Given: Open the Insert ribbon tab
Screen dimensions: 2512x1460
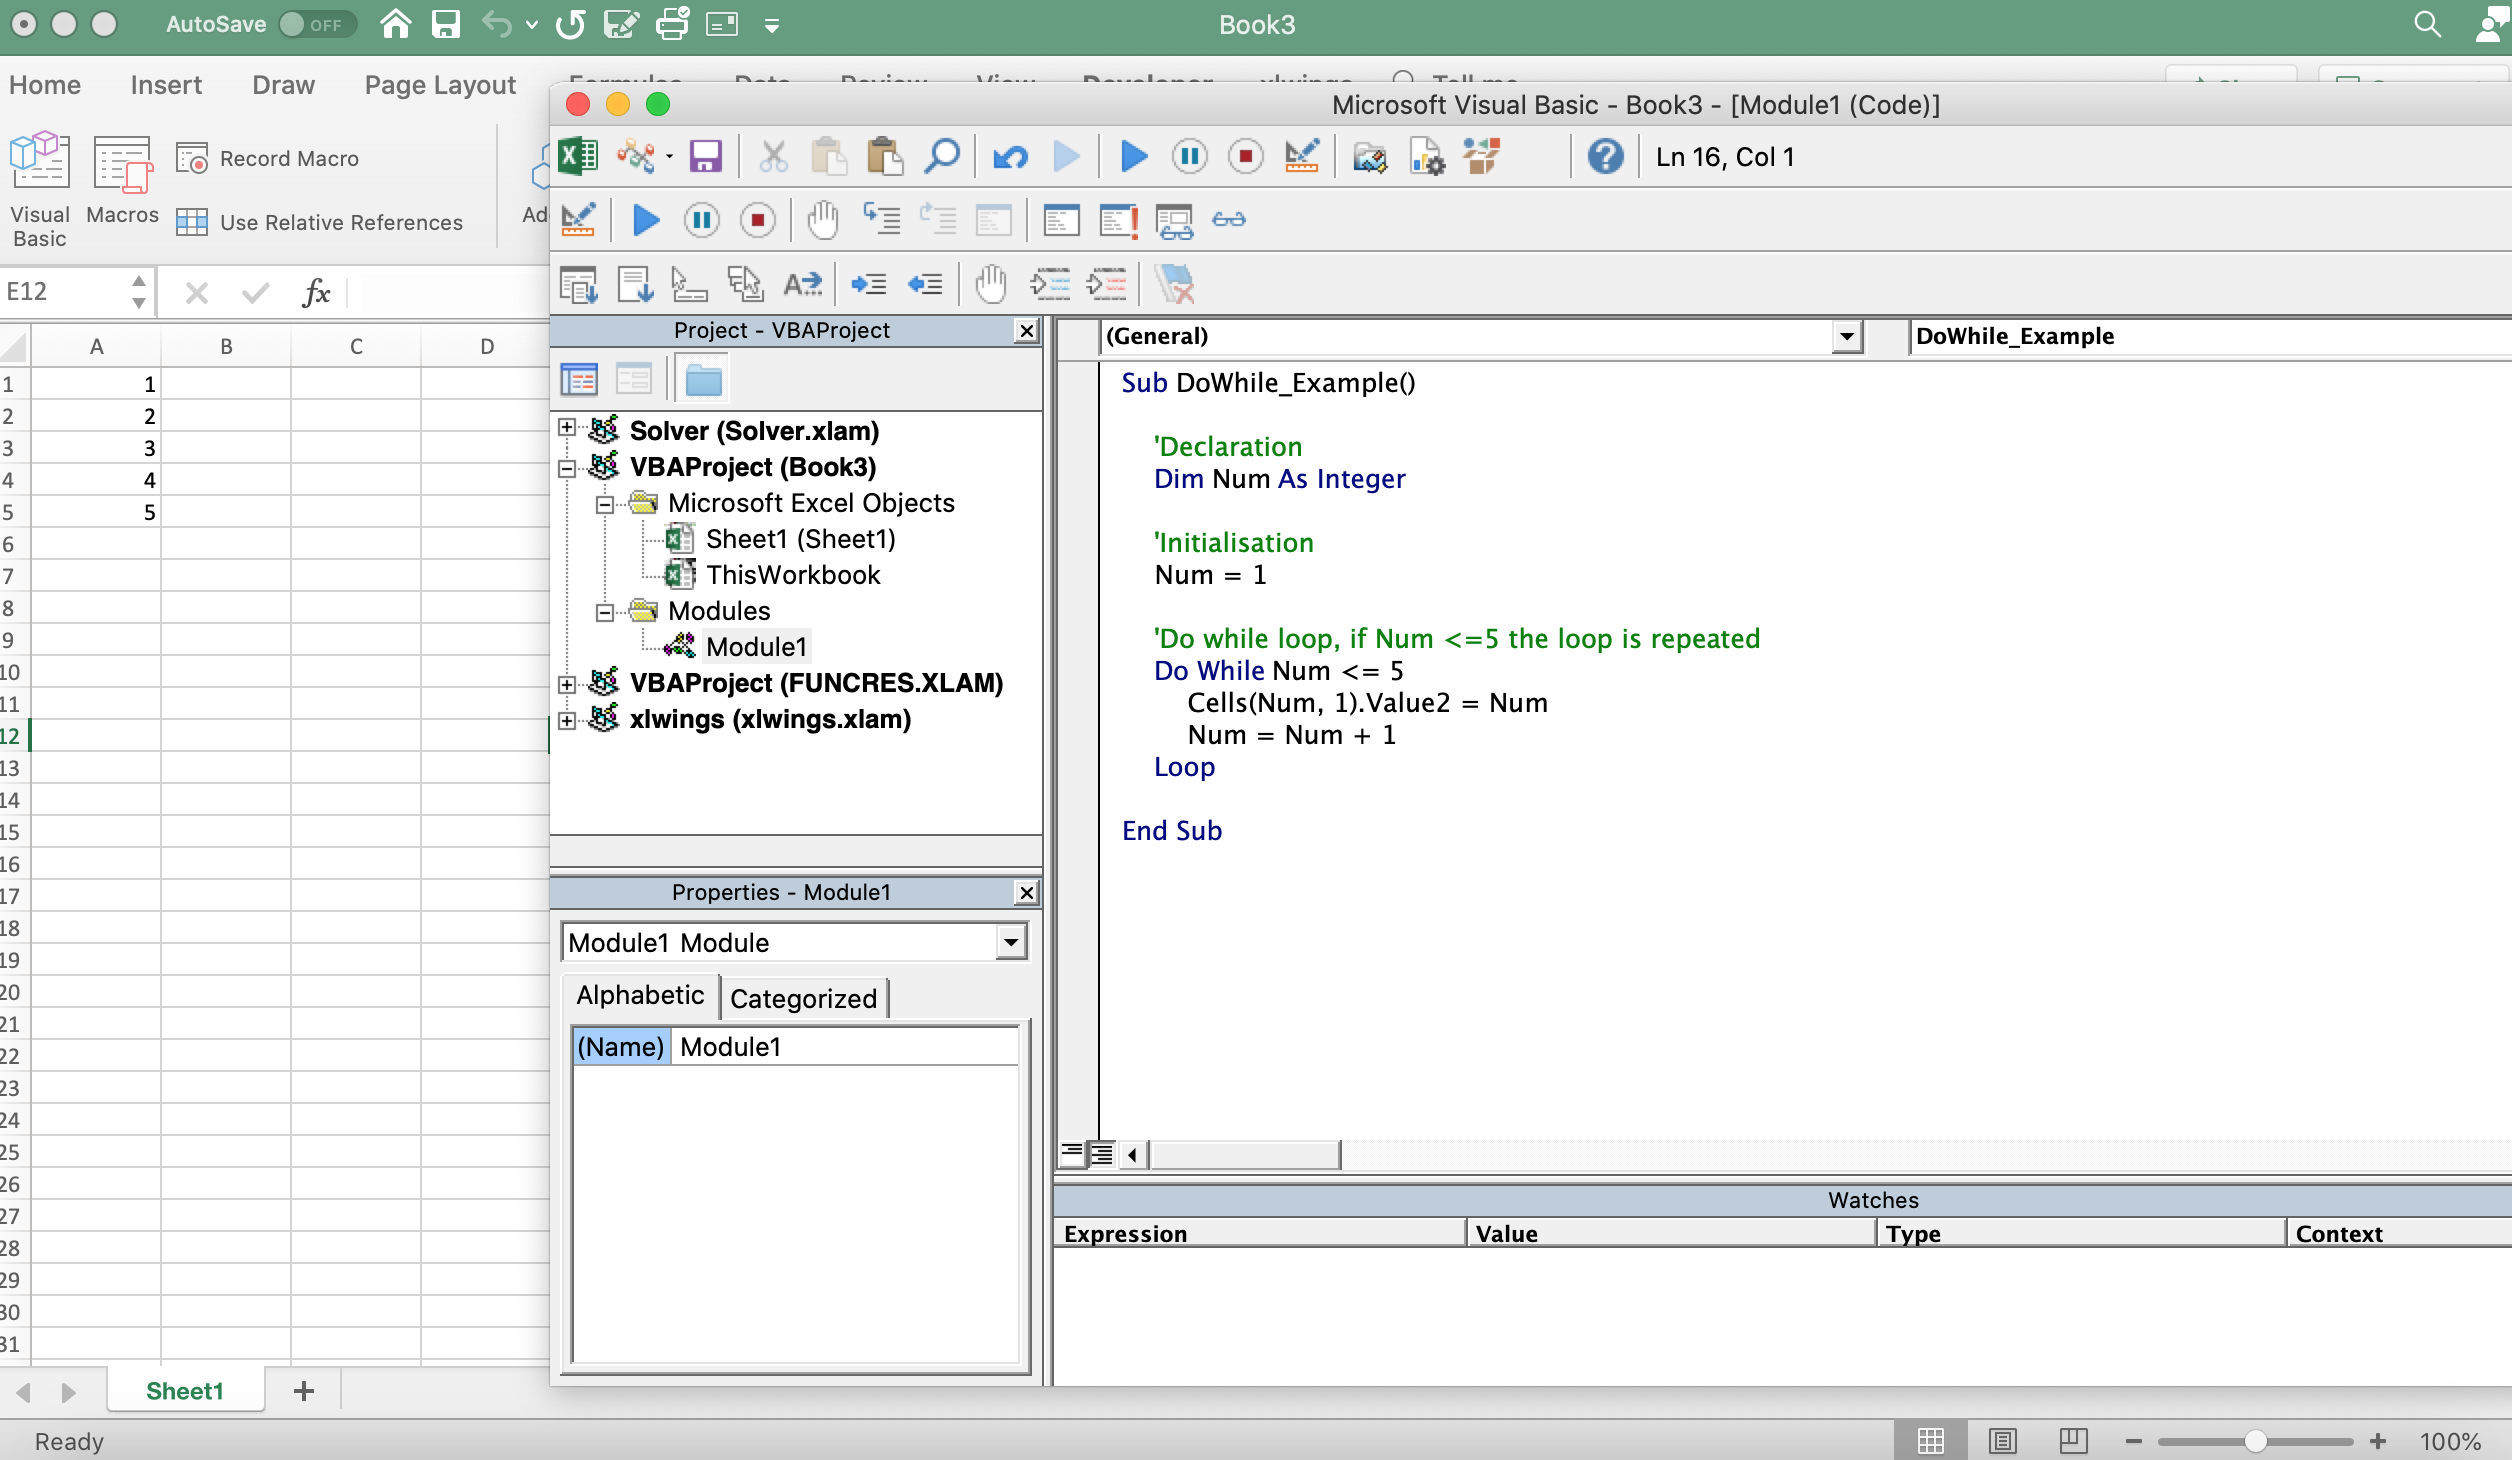Looking at the screenshot, I should (x=166, y=85).
